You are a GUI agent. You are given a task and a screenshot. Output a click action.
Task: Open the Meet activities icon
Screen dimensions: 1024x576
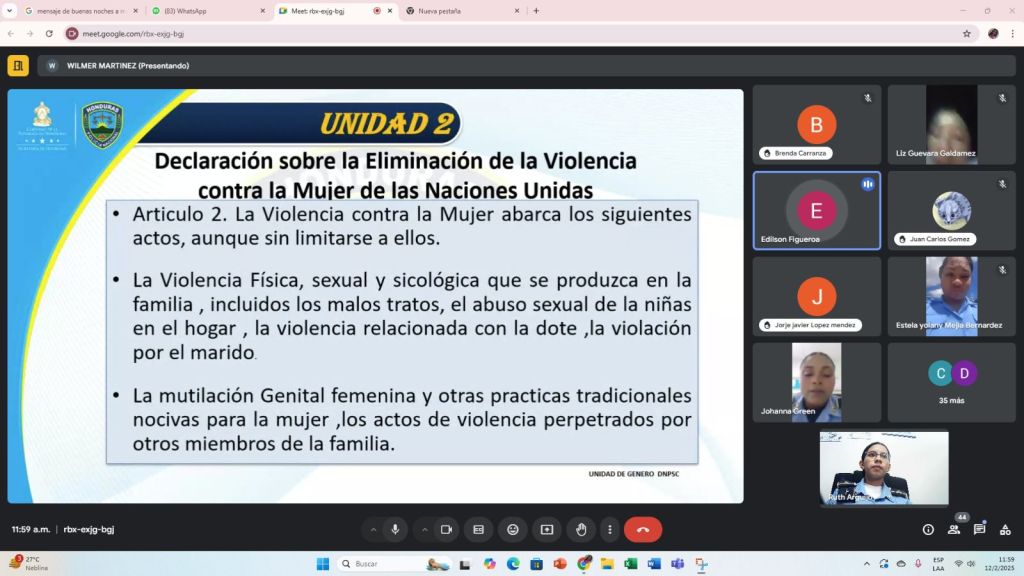1004,529
